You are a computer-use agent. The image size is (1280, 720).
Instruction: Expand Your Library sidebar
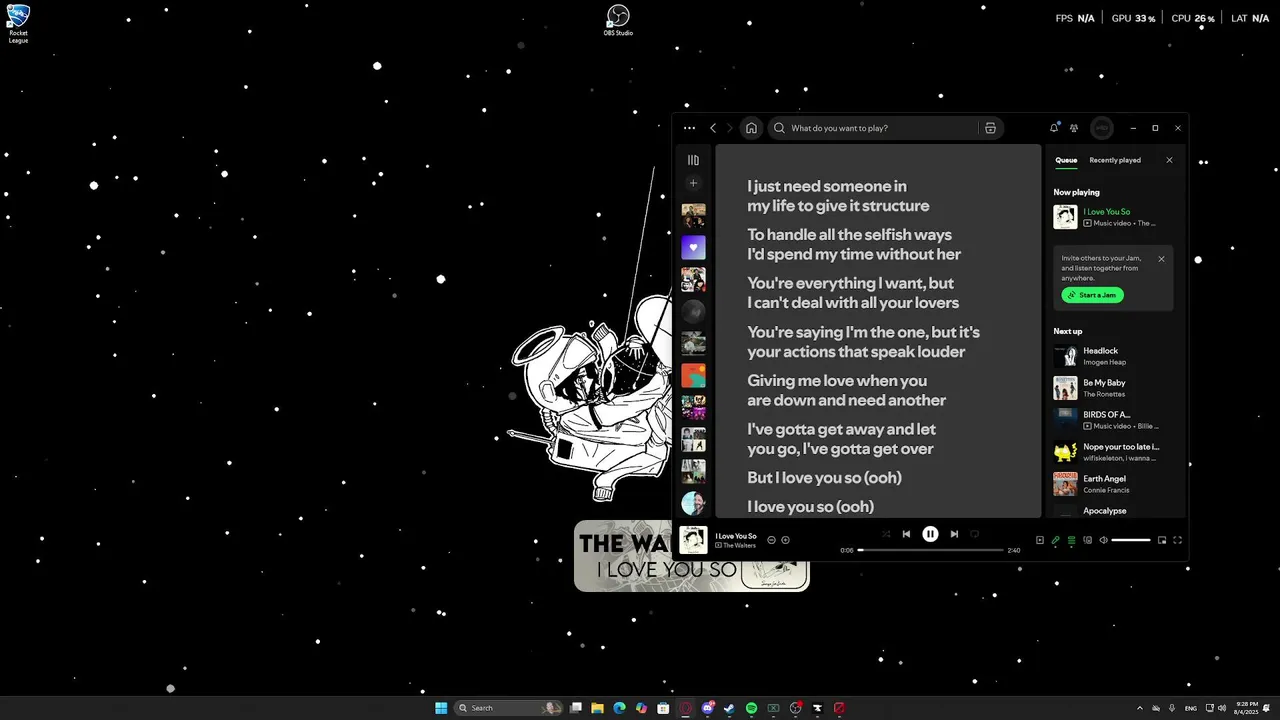point(693,160)
